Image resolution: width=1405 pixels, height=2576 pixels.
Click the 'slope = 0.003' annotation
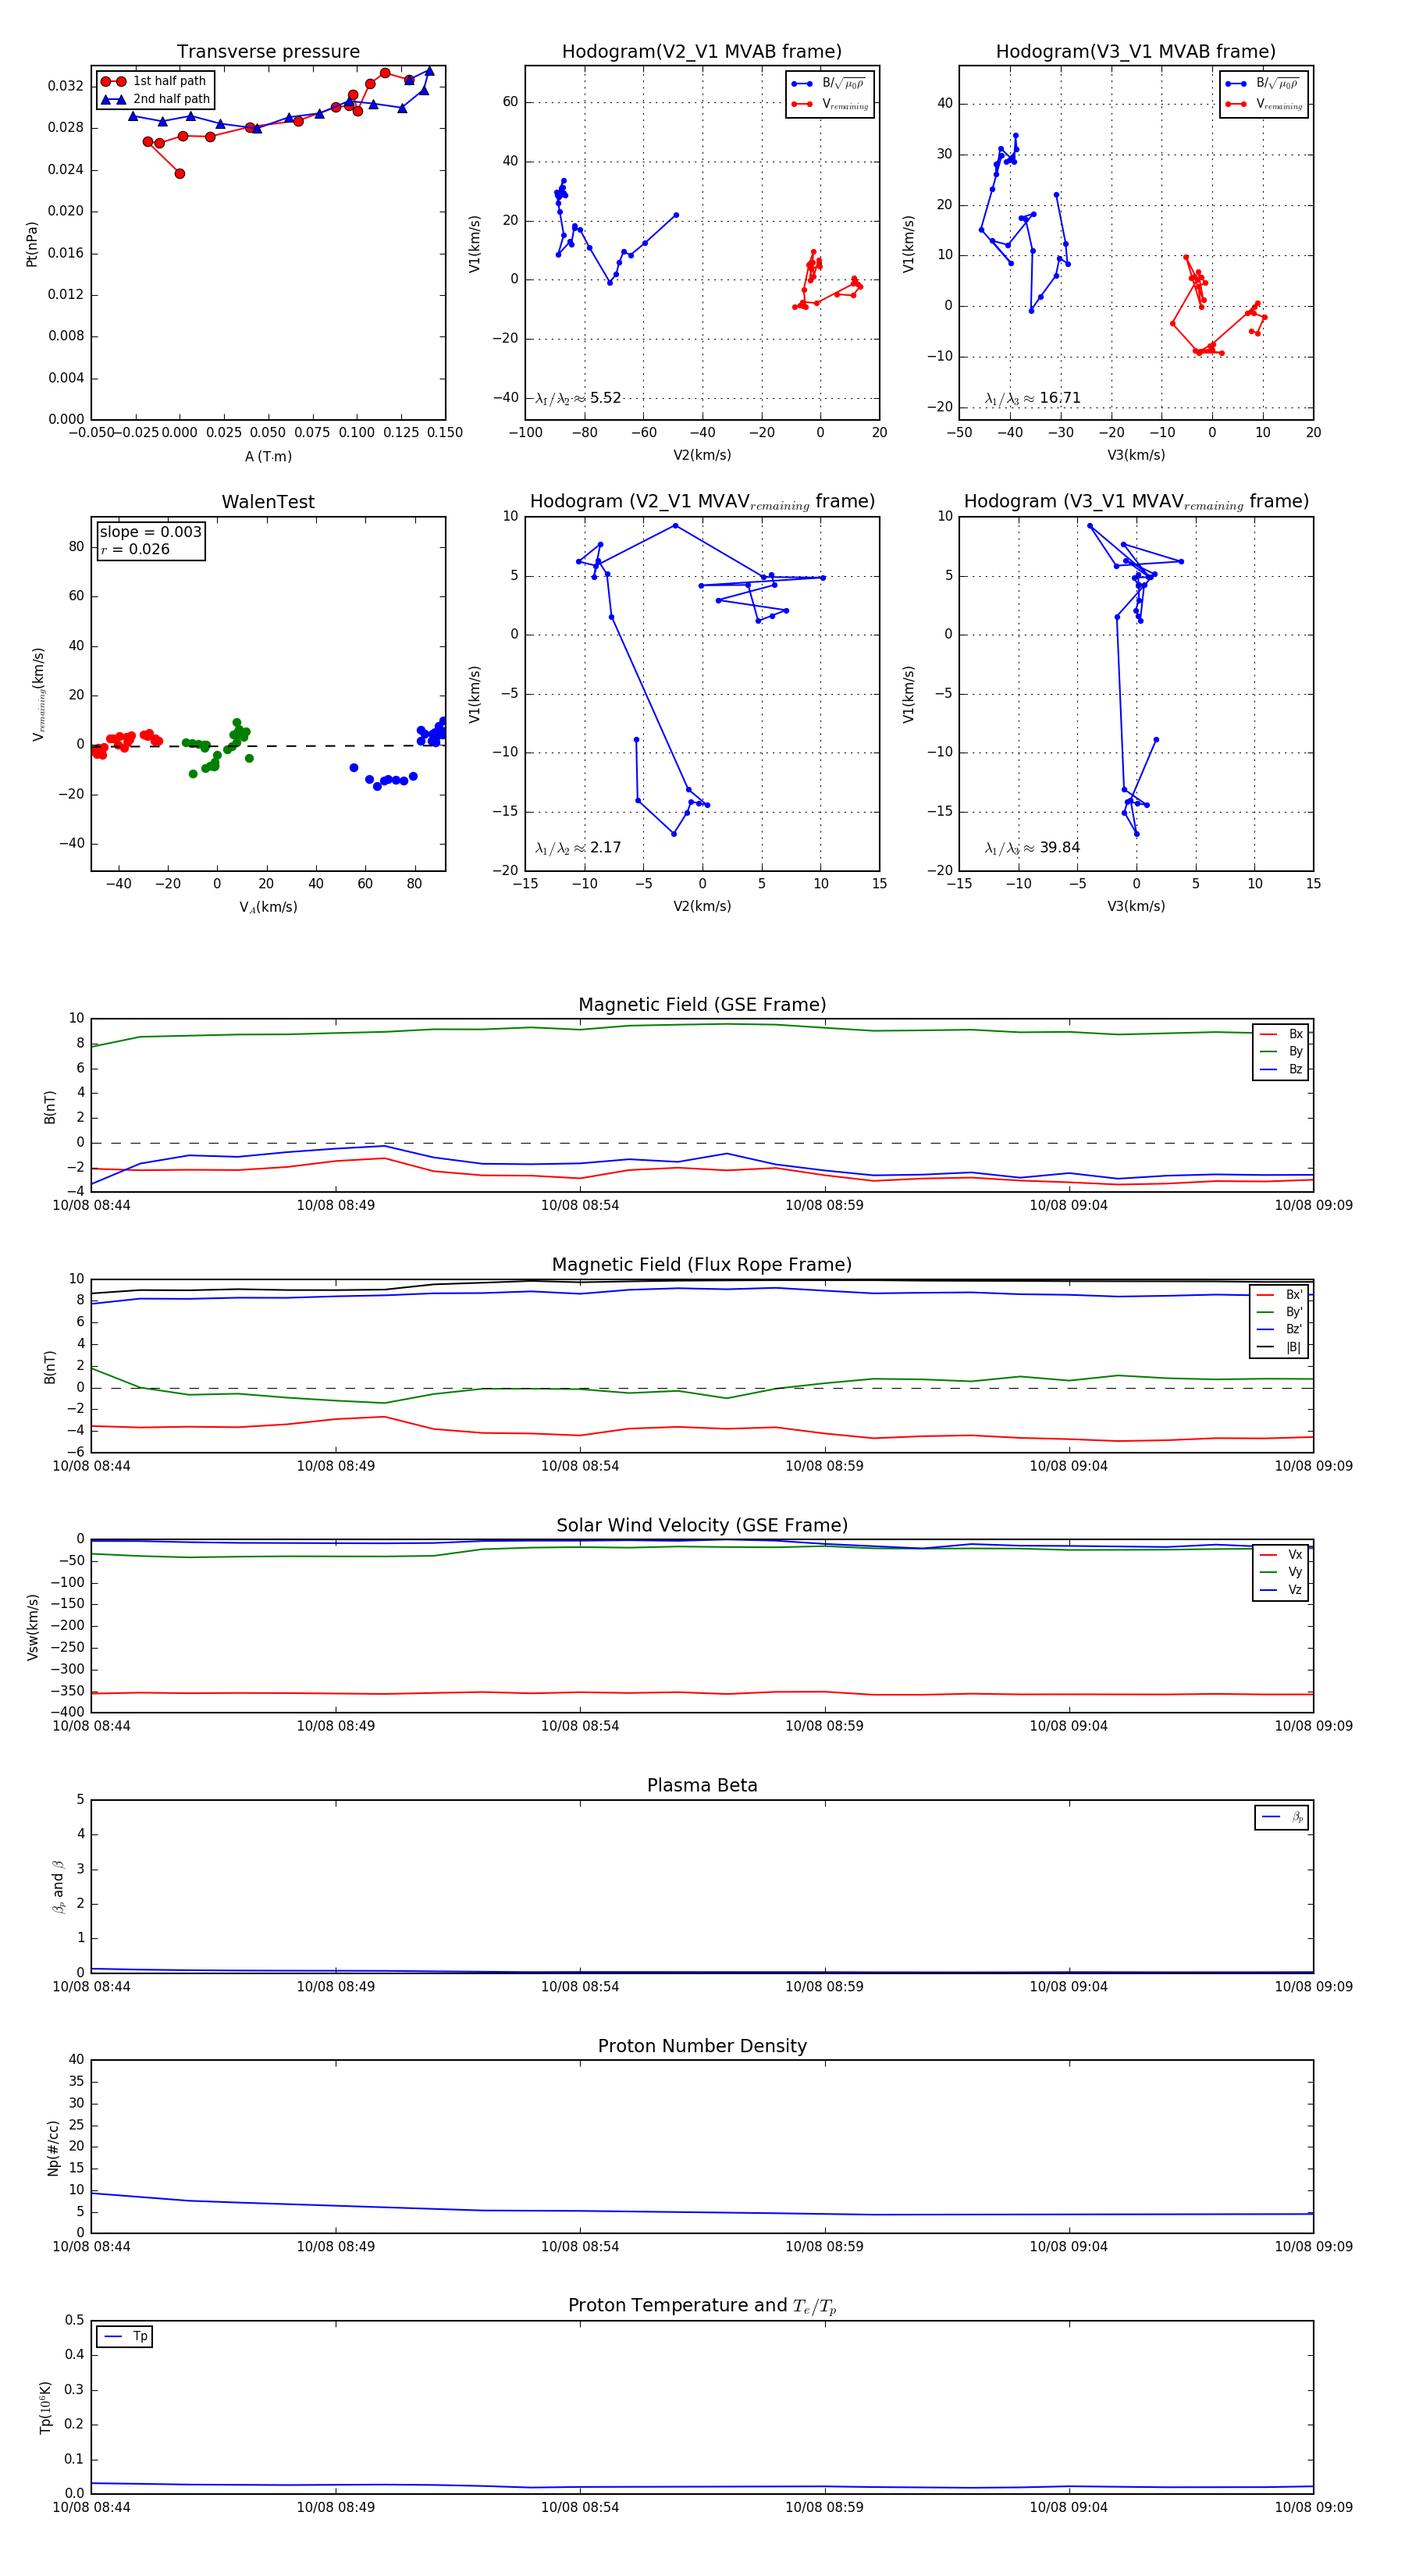150,532
